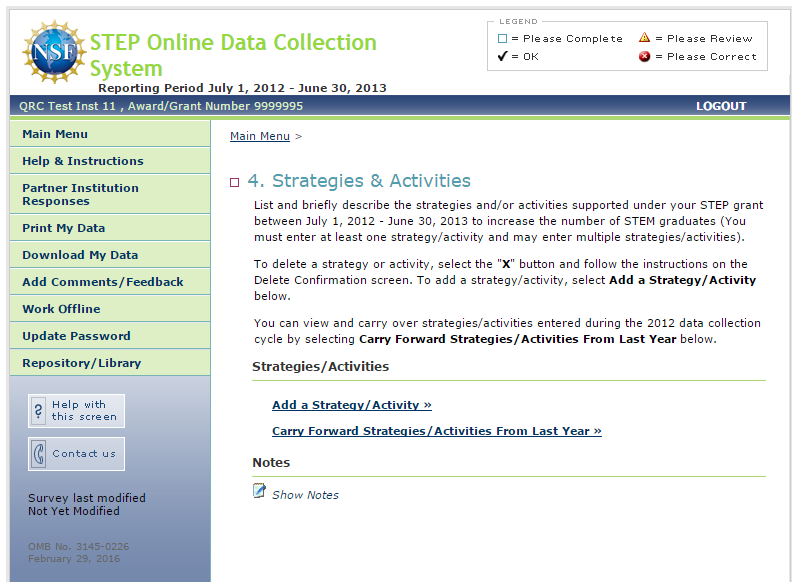
Task: Go to Partner Institution Responses
Action: [x=80, y=194]
